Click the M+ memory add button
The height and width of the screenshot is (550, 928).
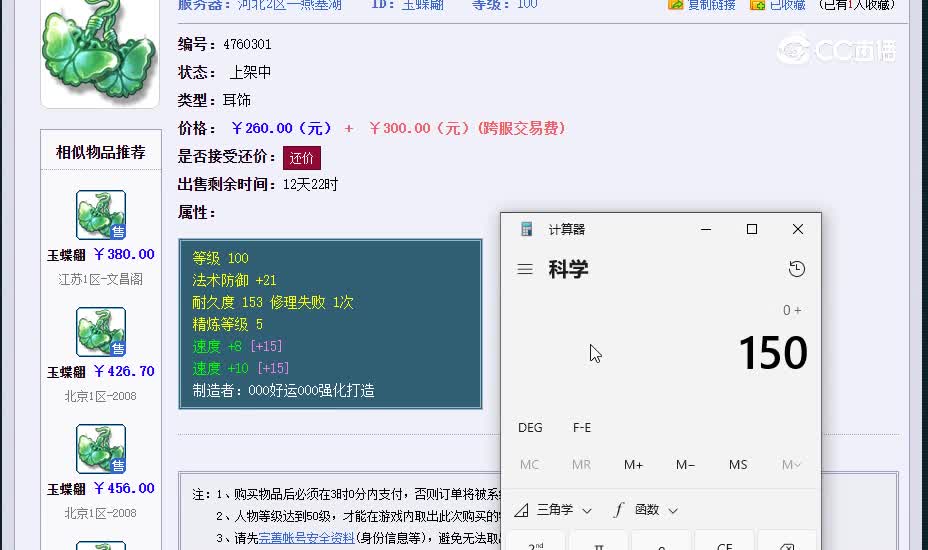(633, 465)
